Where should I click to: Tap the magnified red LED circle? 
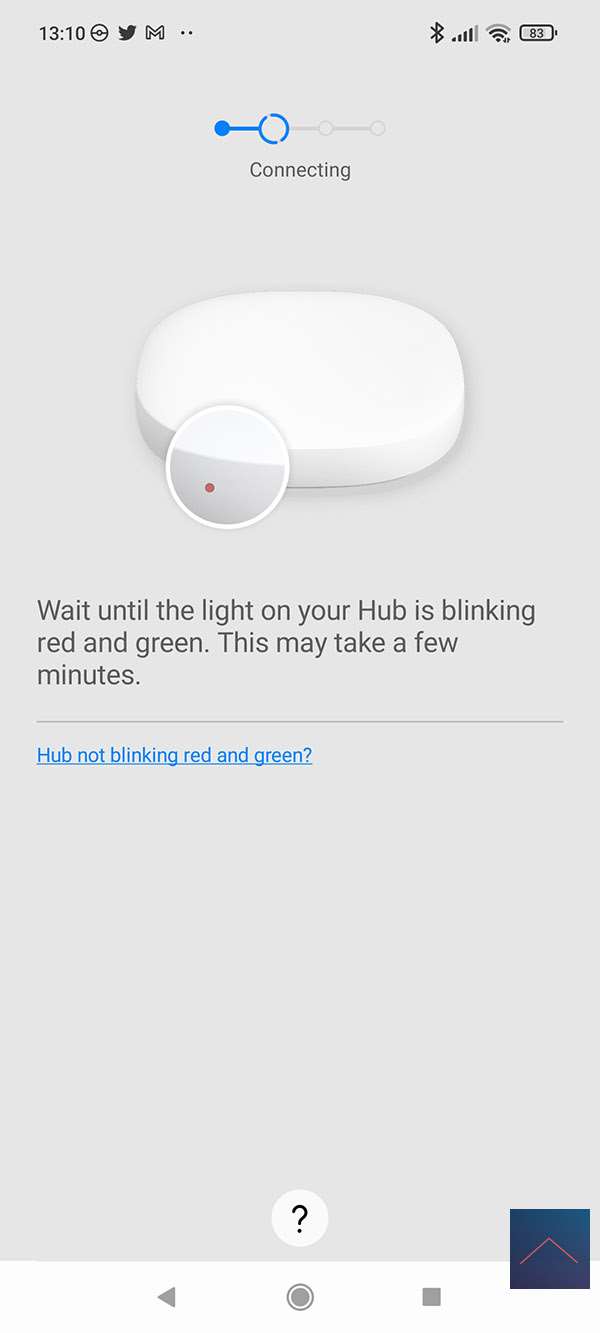tap(228, 466)
